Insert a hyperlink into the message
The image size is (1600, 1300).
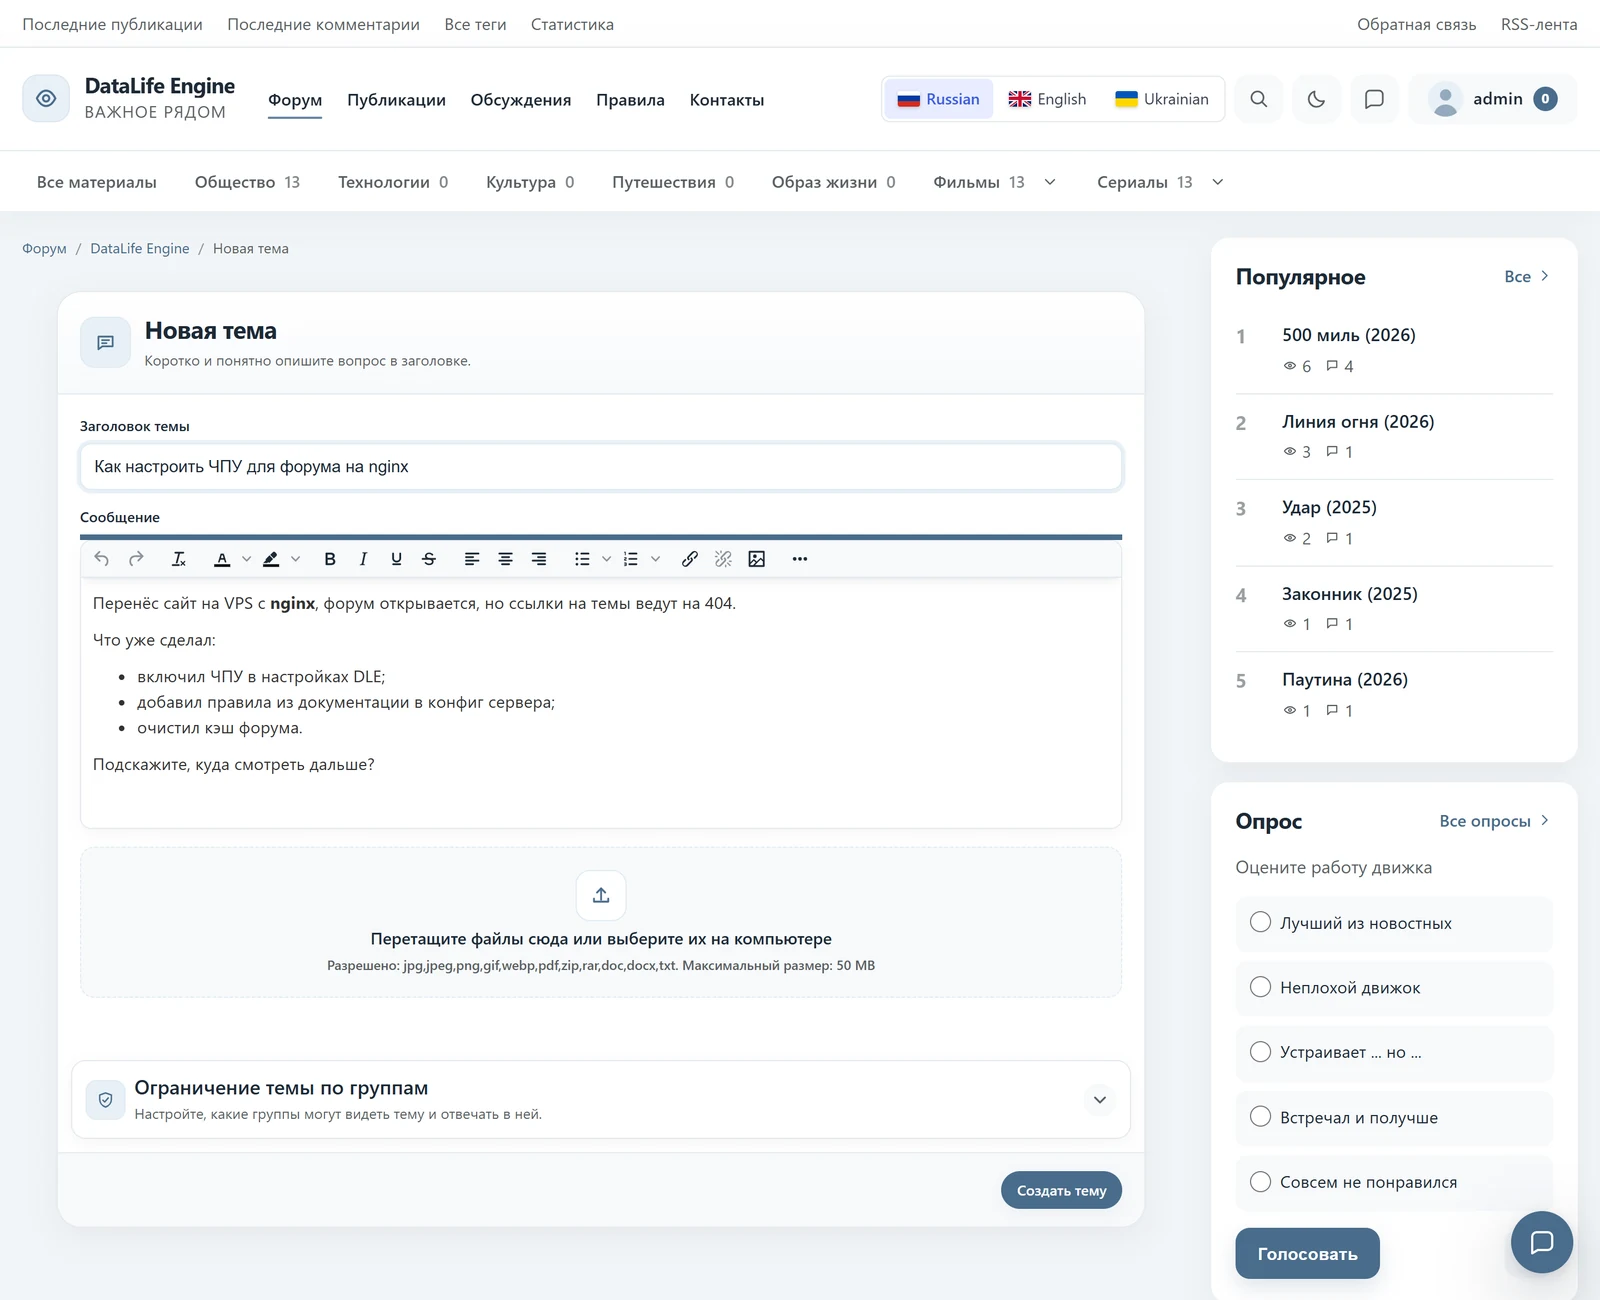pos(690,559)
